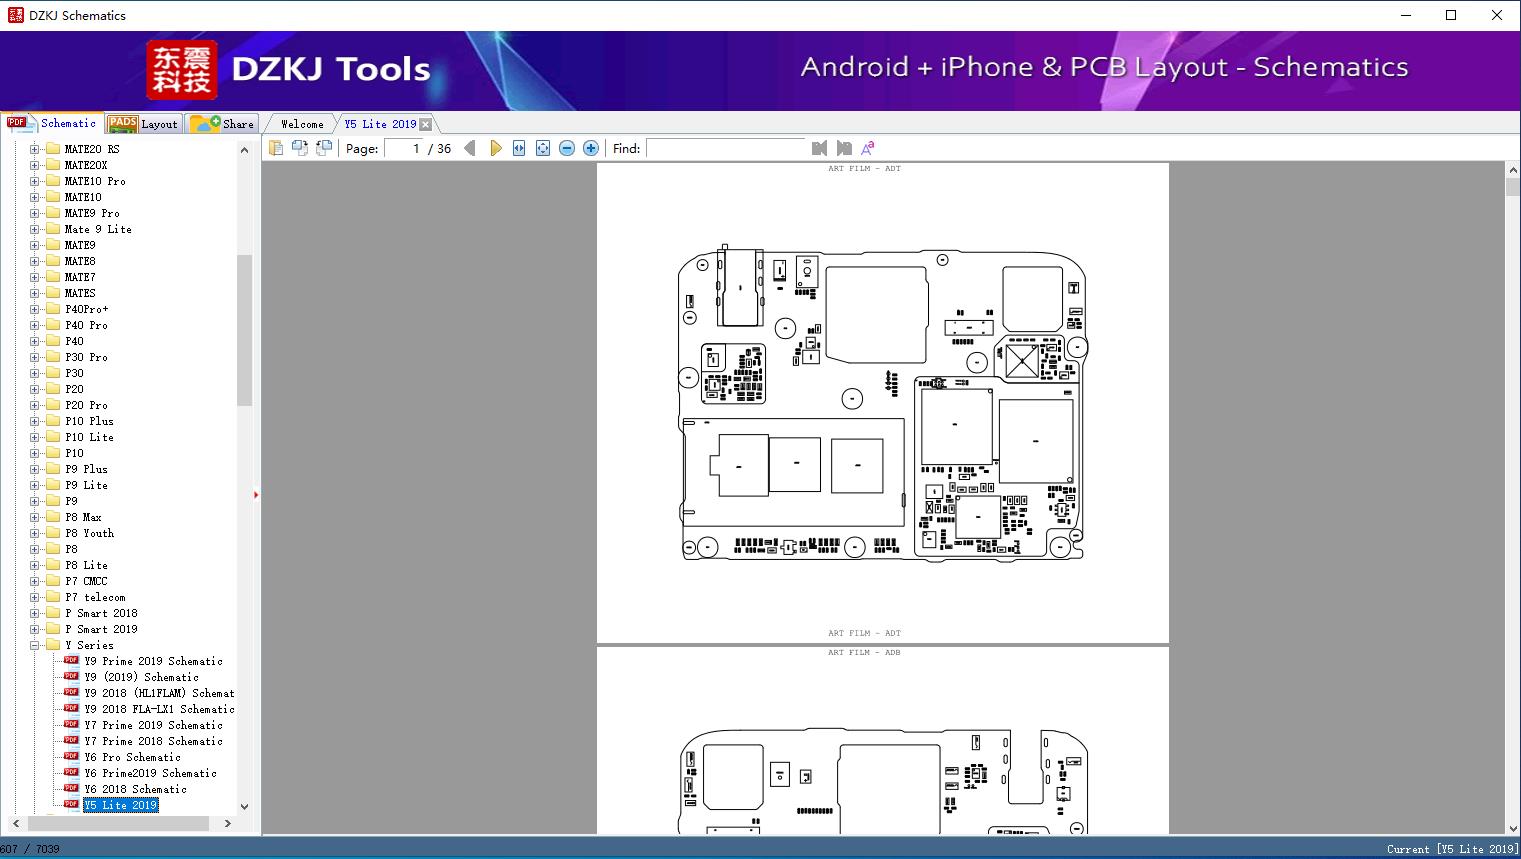Switch to the Schematic tab

(52, 123)
